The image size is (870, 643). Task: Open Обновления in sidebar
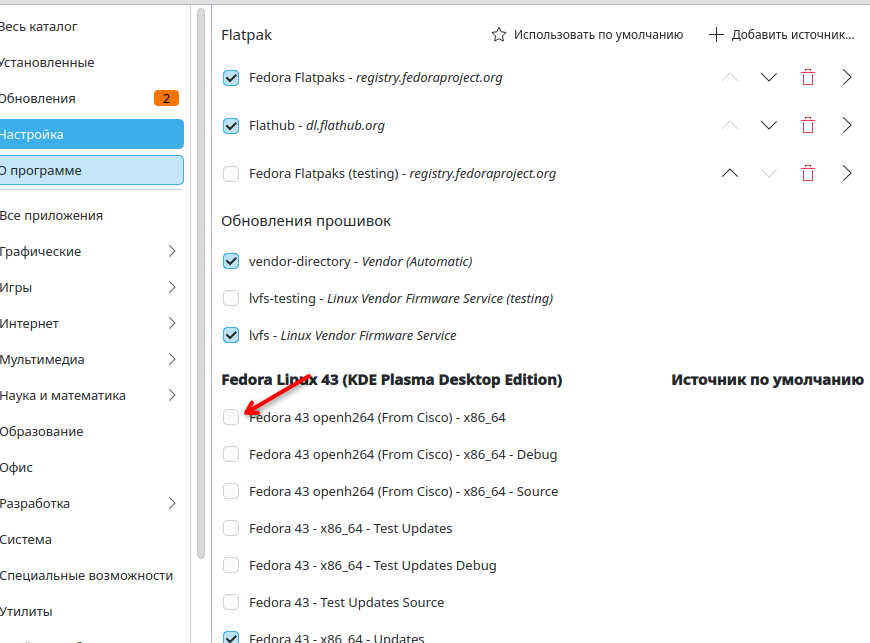pyautogui.click(x=92, y=99)
